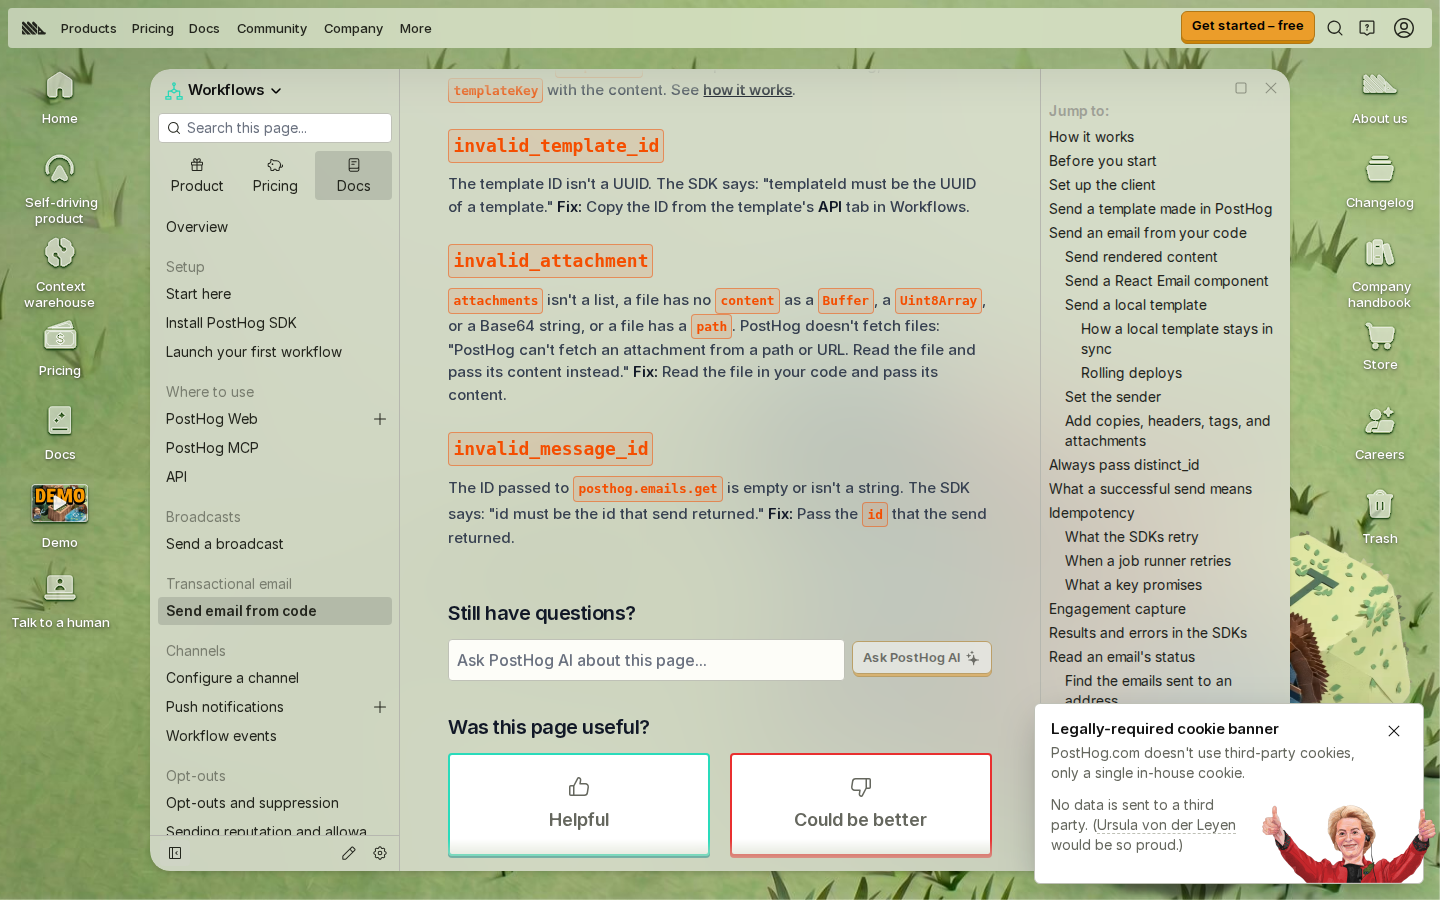The image size is (1440, 900).
Task: Open the Careers desktop icon
Action: [1379, 433]
